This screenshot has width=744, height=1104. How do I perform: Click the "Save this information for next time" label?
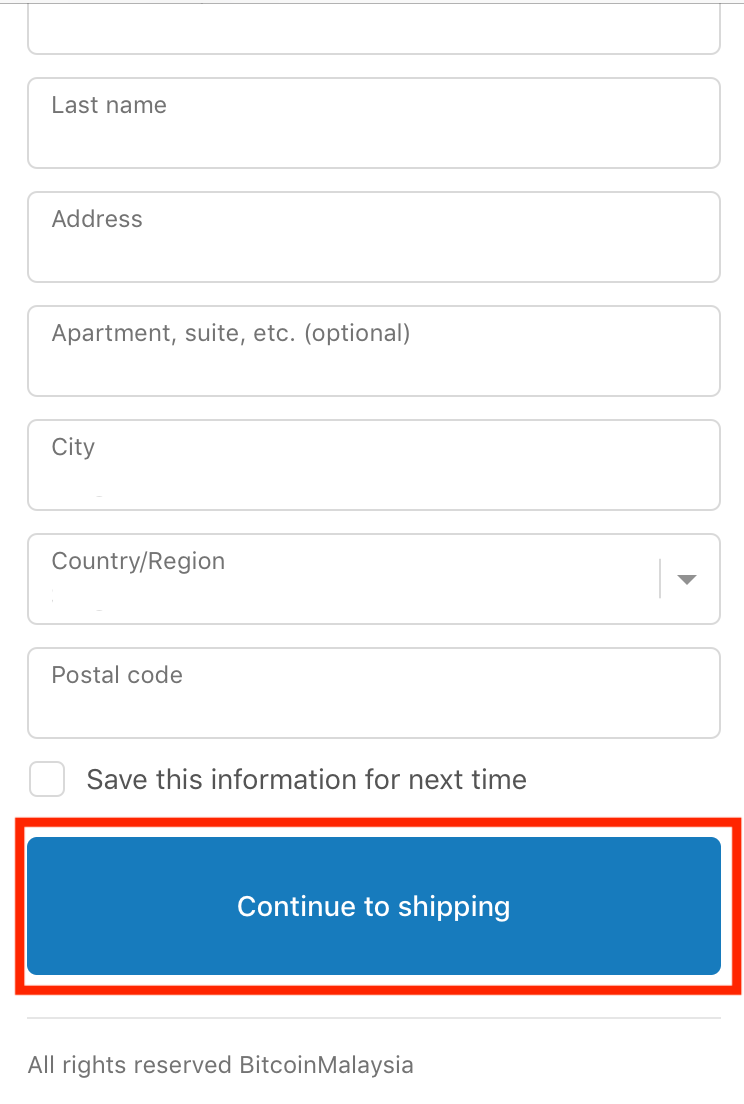(x=306, y=779)
